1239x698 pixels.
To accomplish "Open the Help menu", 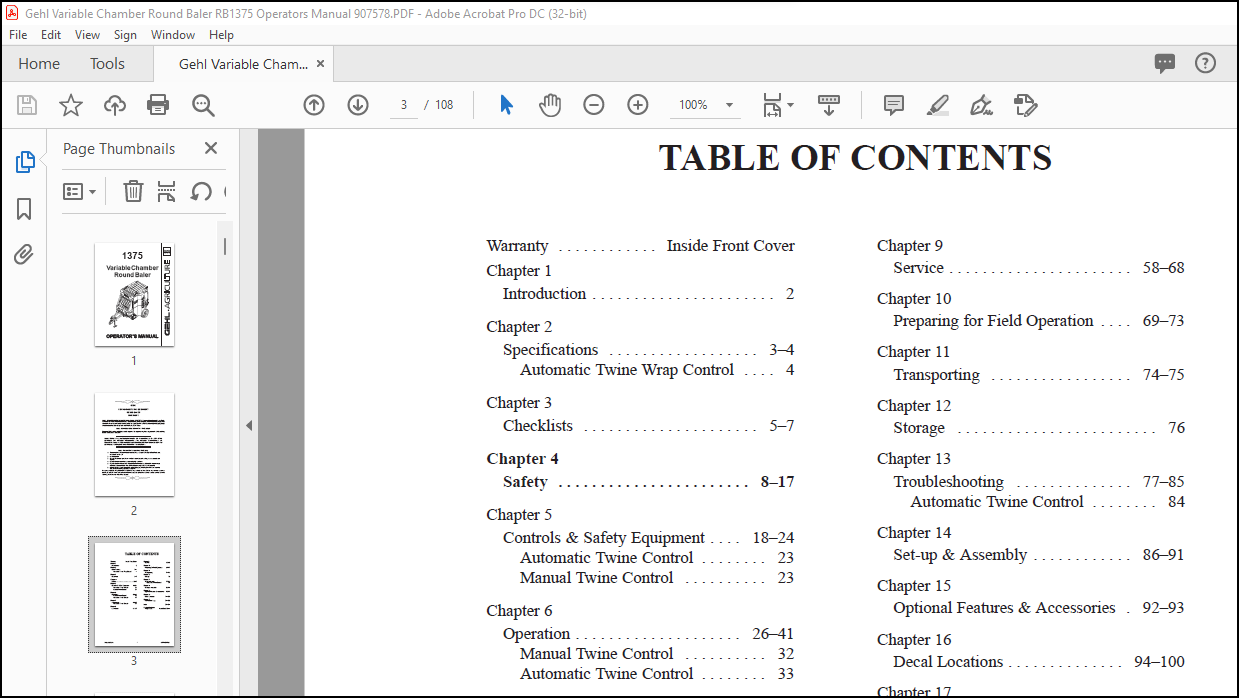I will (x=221, y=34).
